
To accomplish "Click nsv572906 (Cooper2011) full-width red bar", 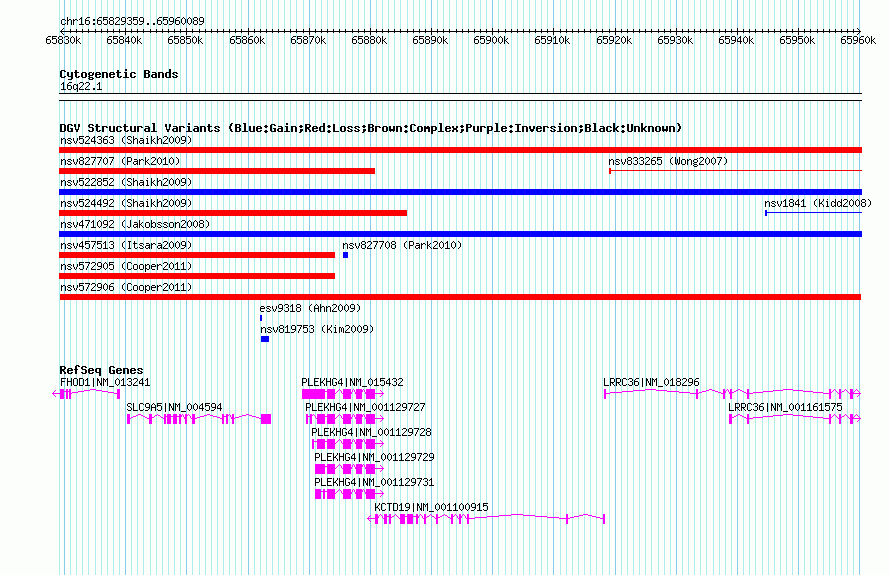I will 460,297.
